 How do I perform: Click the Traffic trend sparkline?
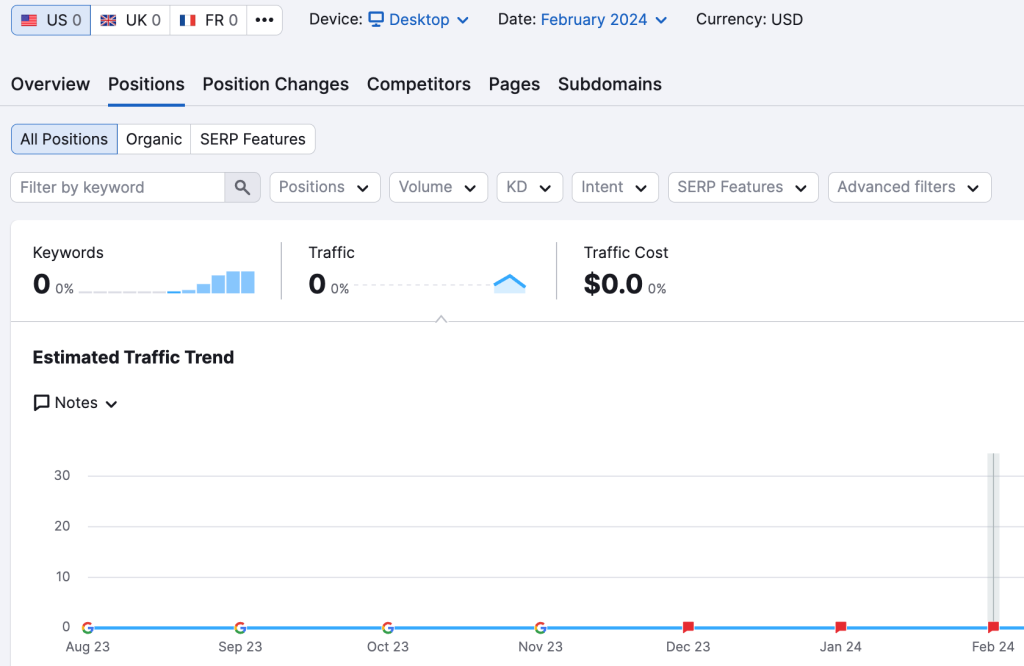pyautogui.click(x=440, y=283)
